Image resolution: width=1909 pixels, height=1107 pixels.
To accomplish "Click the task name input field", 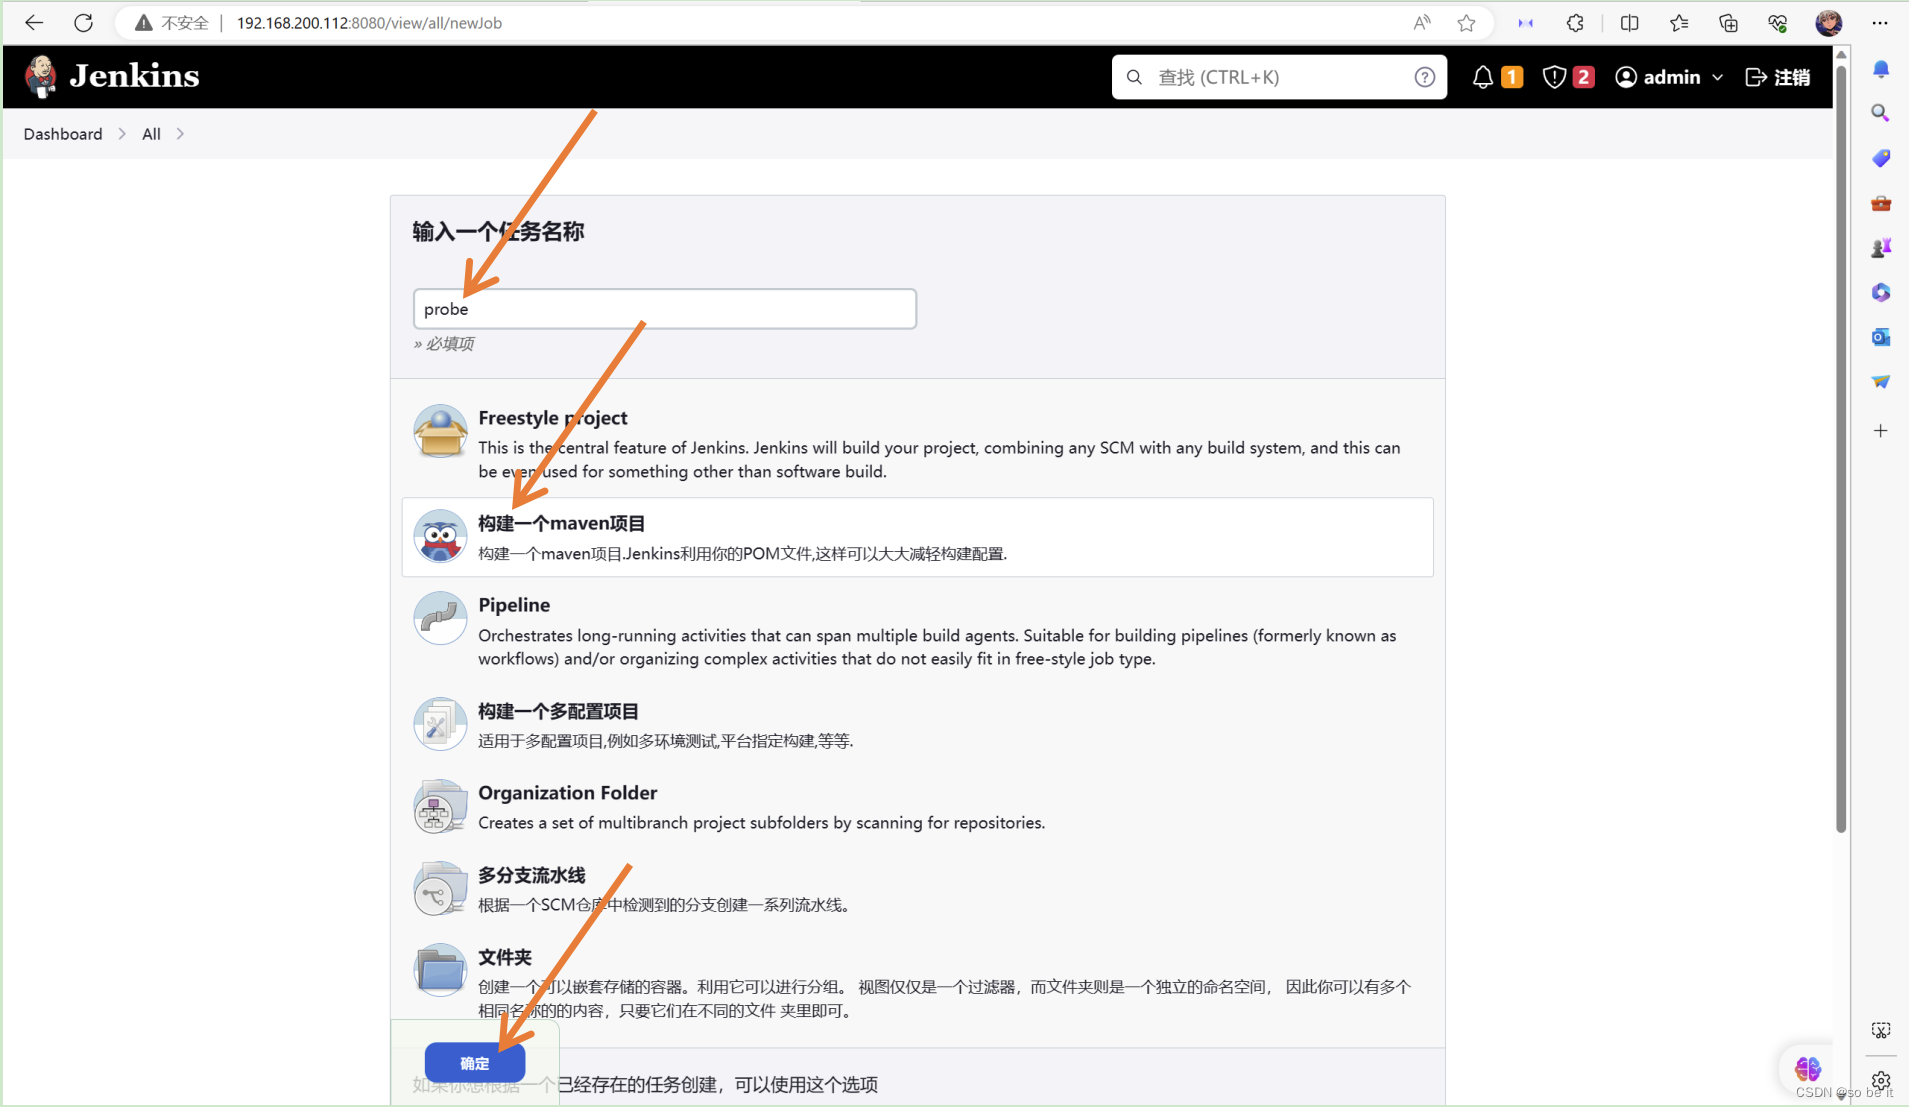I will 664,309.
